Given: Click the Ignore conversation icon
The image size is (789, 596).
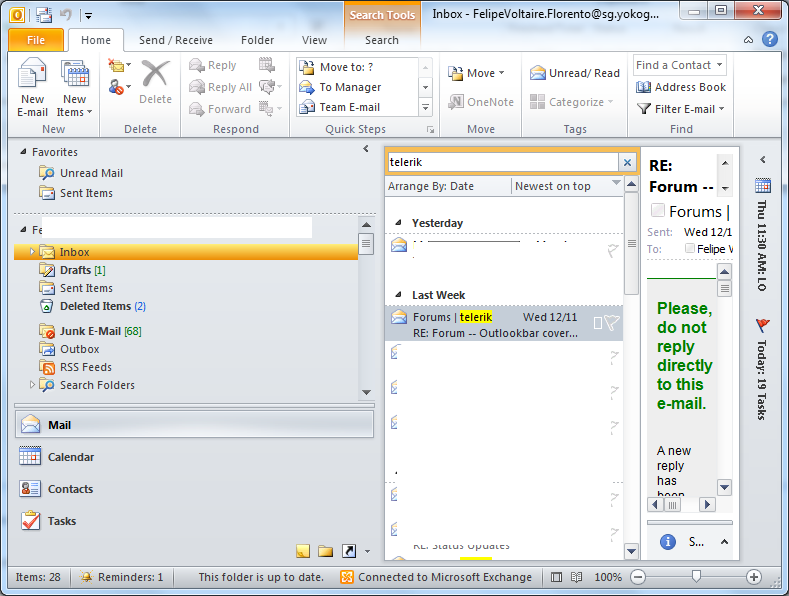Looking at the screenshot, I should [x=117, y=65].
